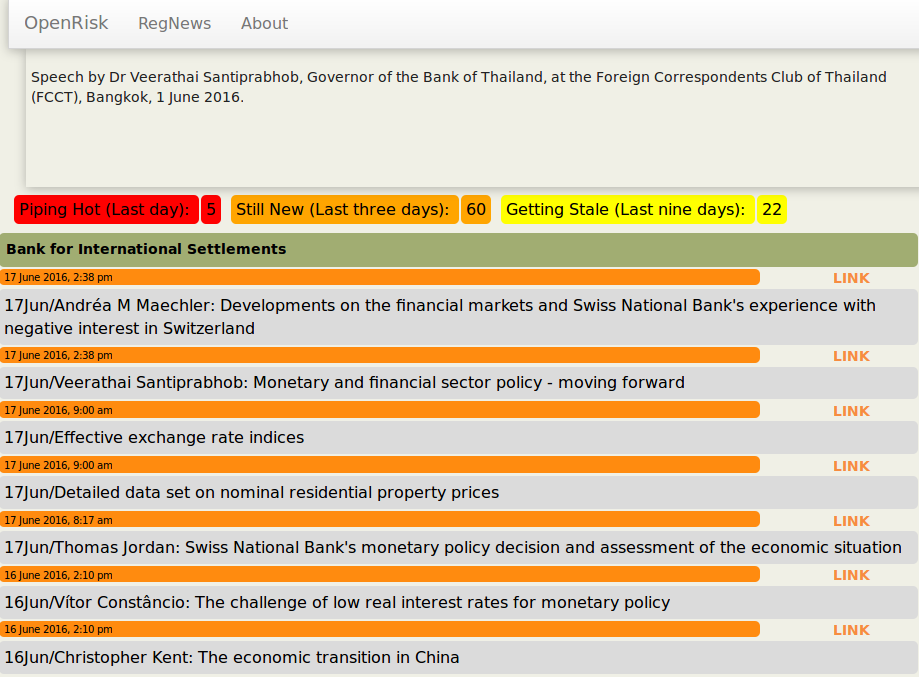This screenshot has width=919, height=677.
Task: Click timestamp bar above Maechler headline
Action: pos(380,277)
